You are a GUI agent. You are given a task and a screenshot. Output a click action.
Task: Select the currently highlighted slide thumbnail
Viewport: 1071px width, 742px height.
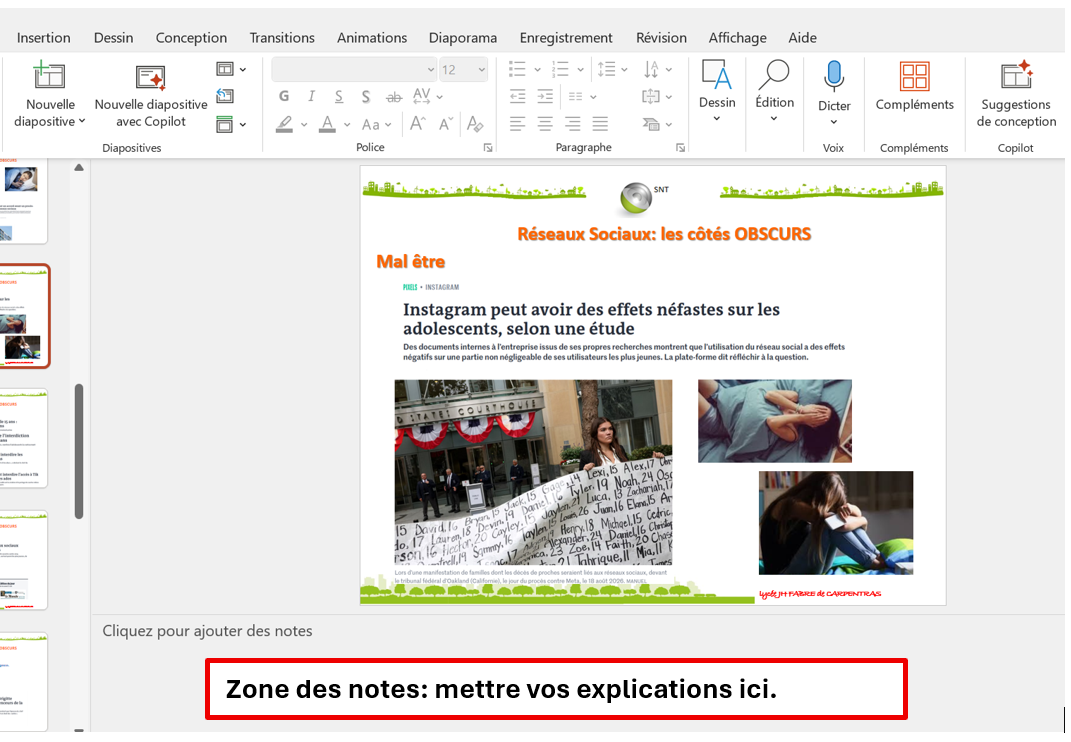(x=24, y=316)
